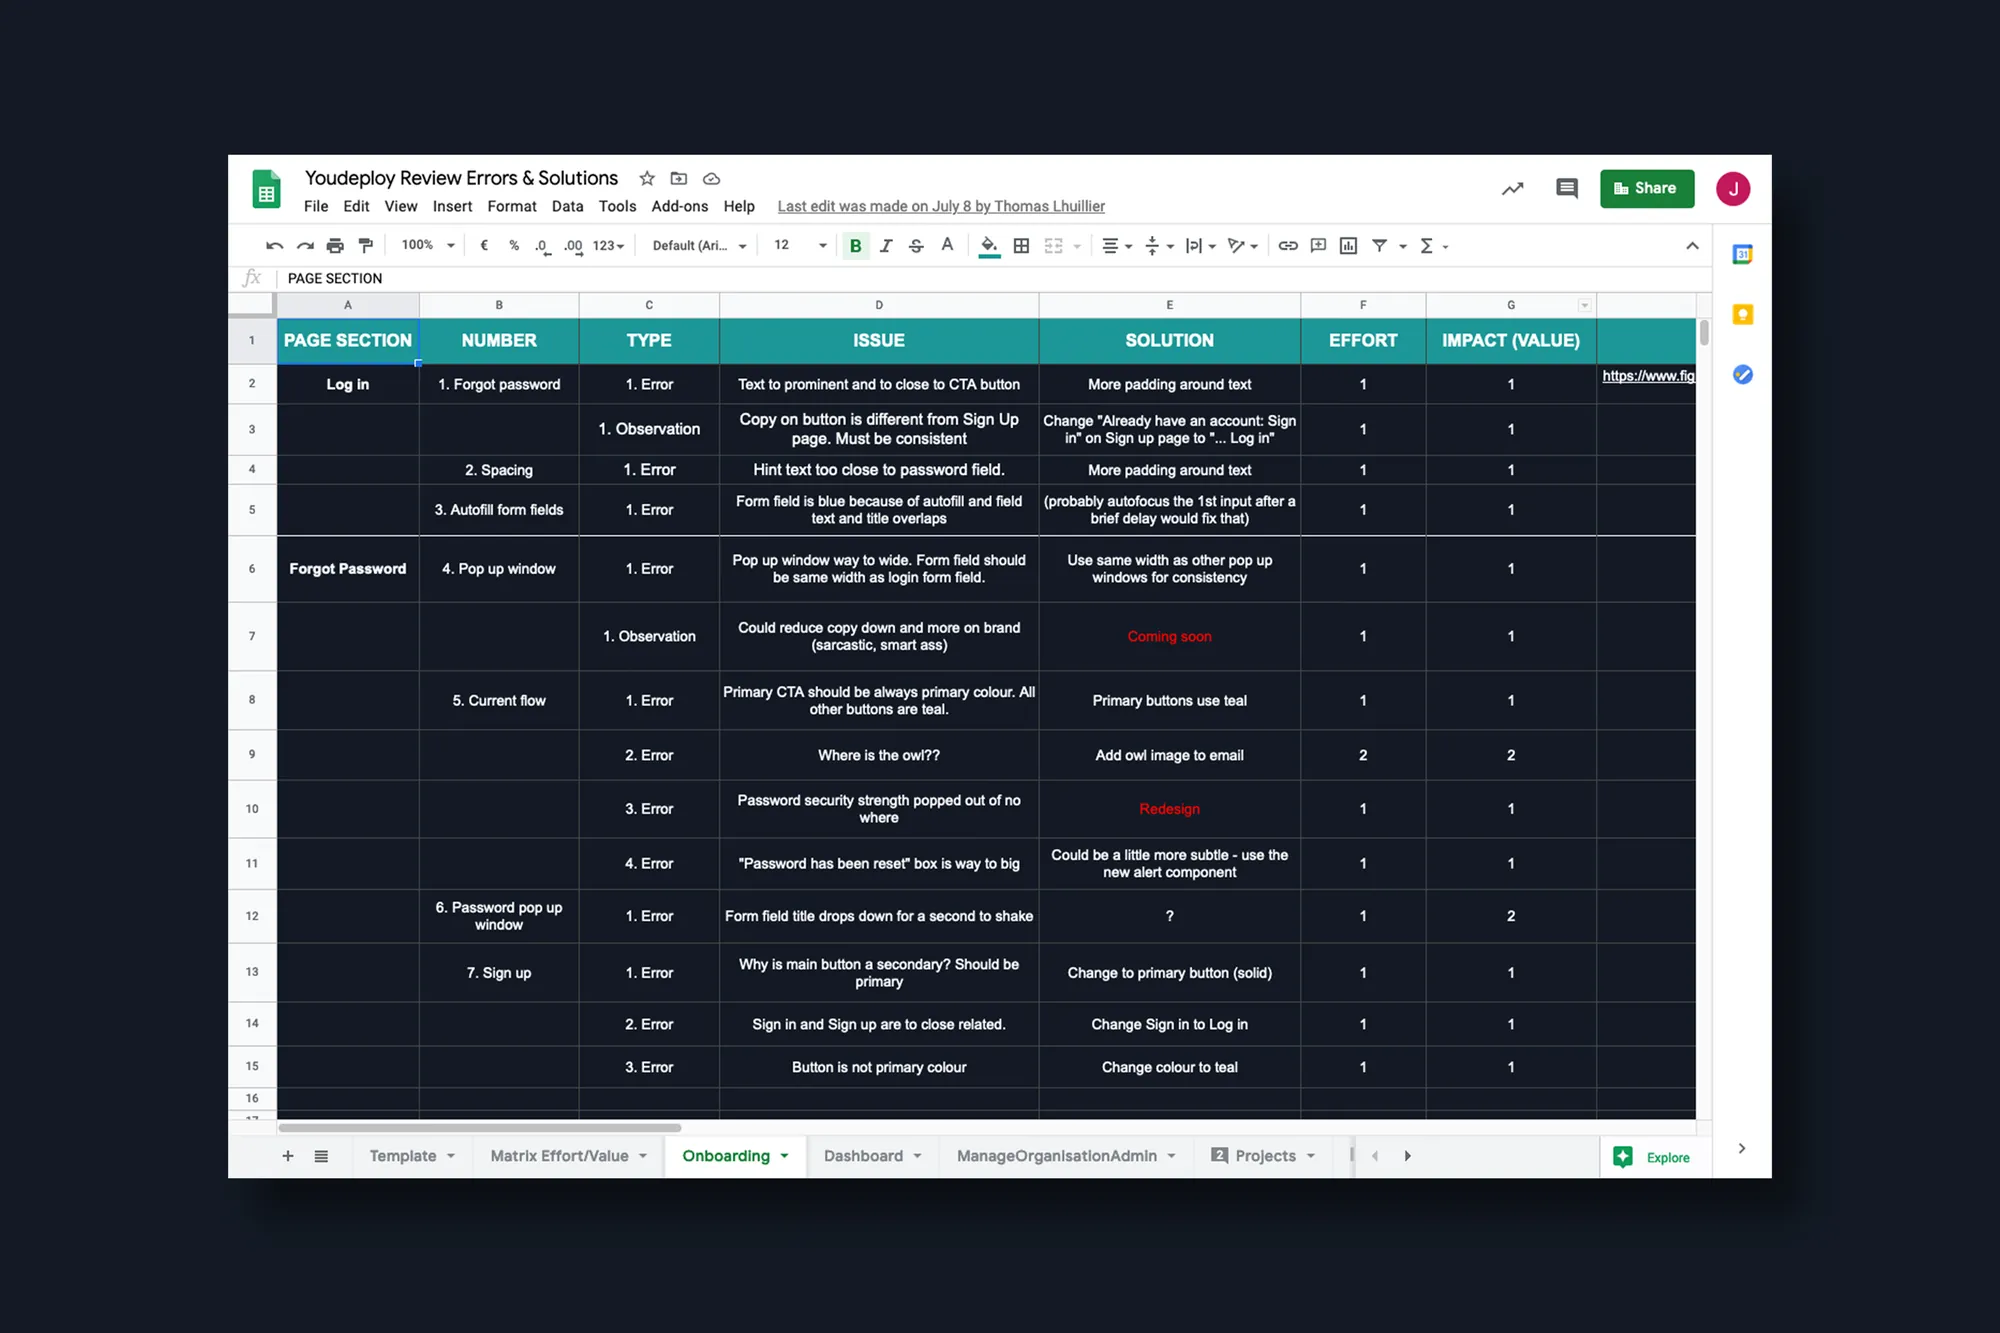Open the Default font family dropdown
This screenshot has height=1333, width=2000.
pyautogui.click(x=699, y=246)
